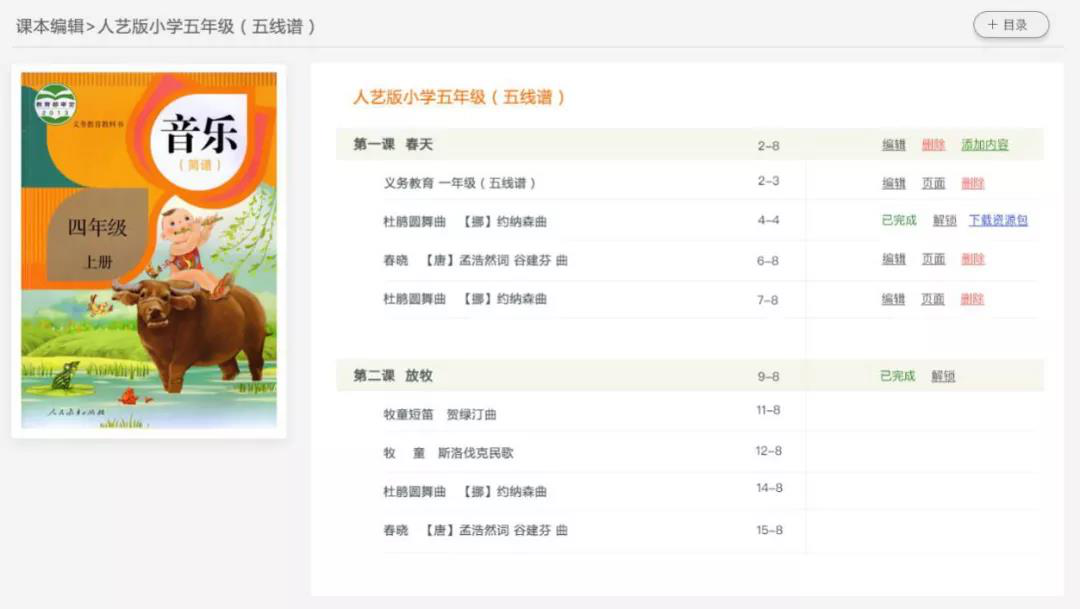Image resolution: width=1080 pixels, height=609 pixels.
Task: Click 解锁 for 第二课 放牧
Action: pos(943,376)
